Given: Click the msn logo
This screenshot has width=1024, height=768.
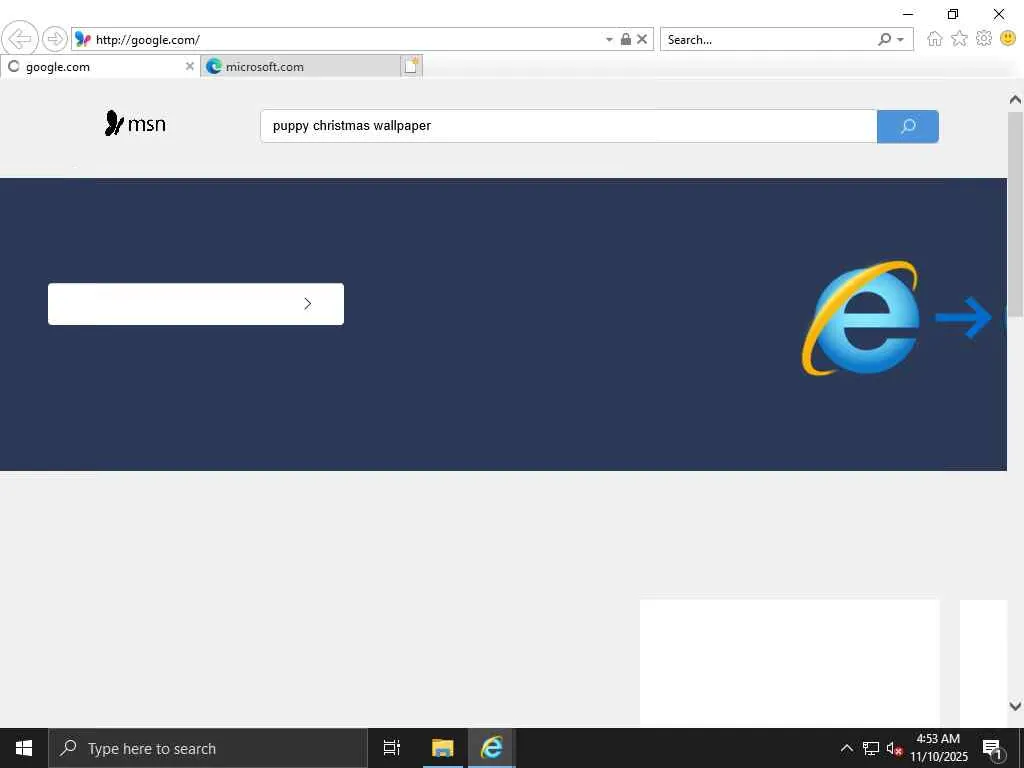Looking at the screenshot, I should [x=135, y=123].
